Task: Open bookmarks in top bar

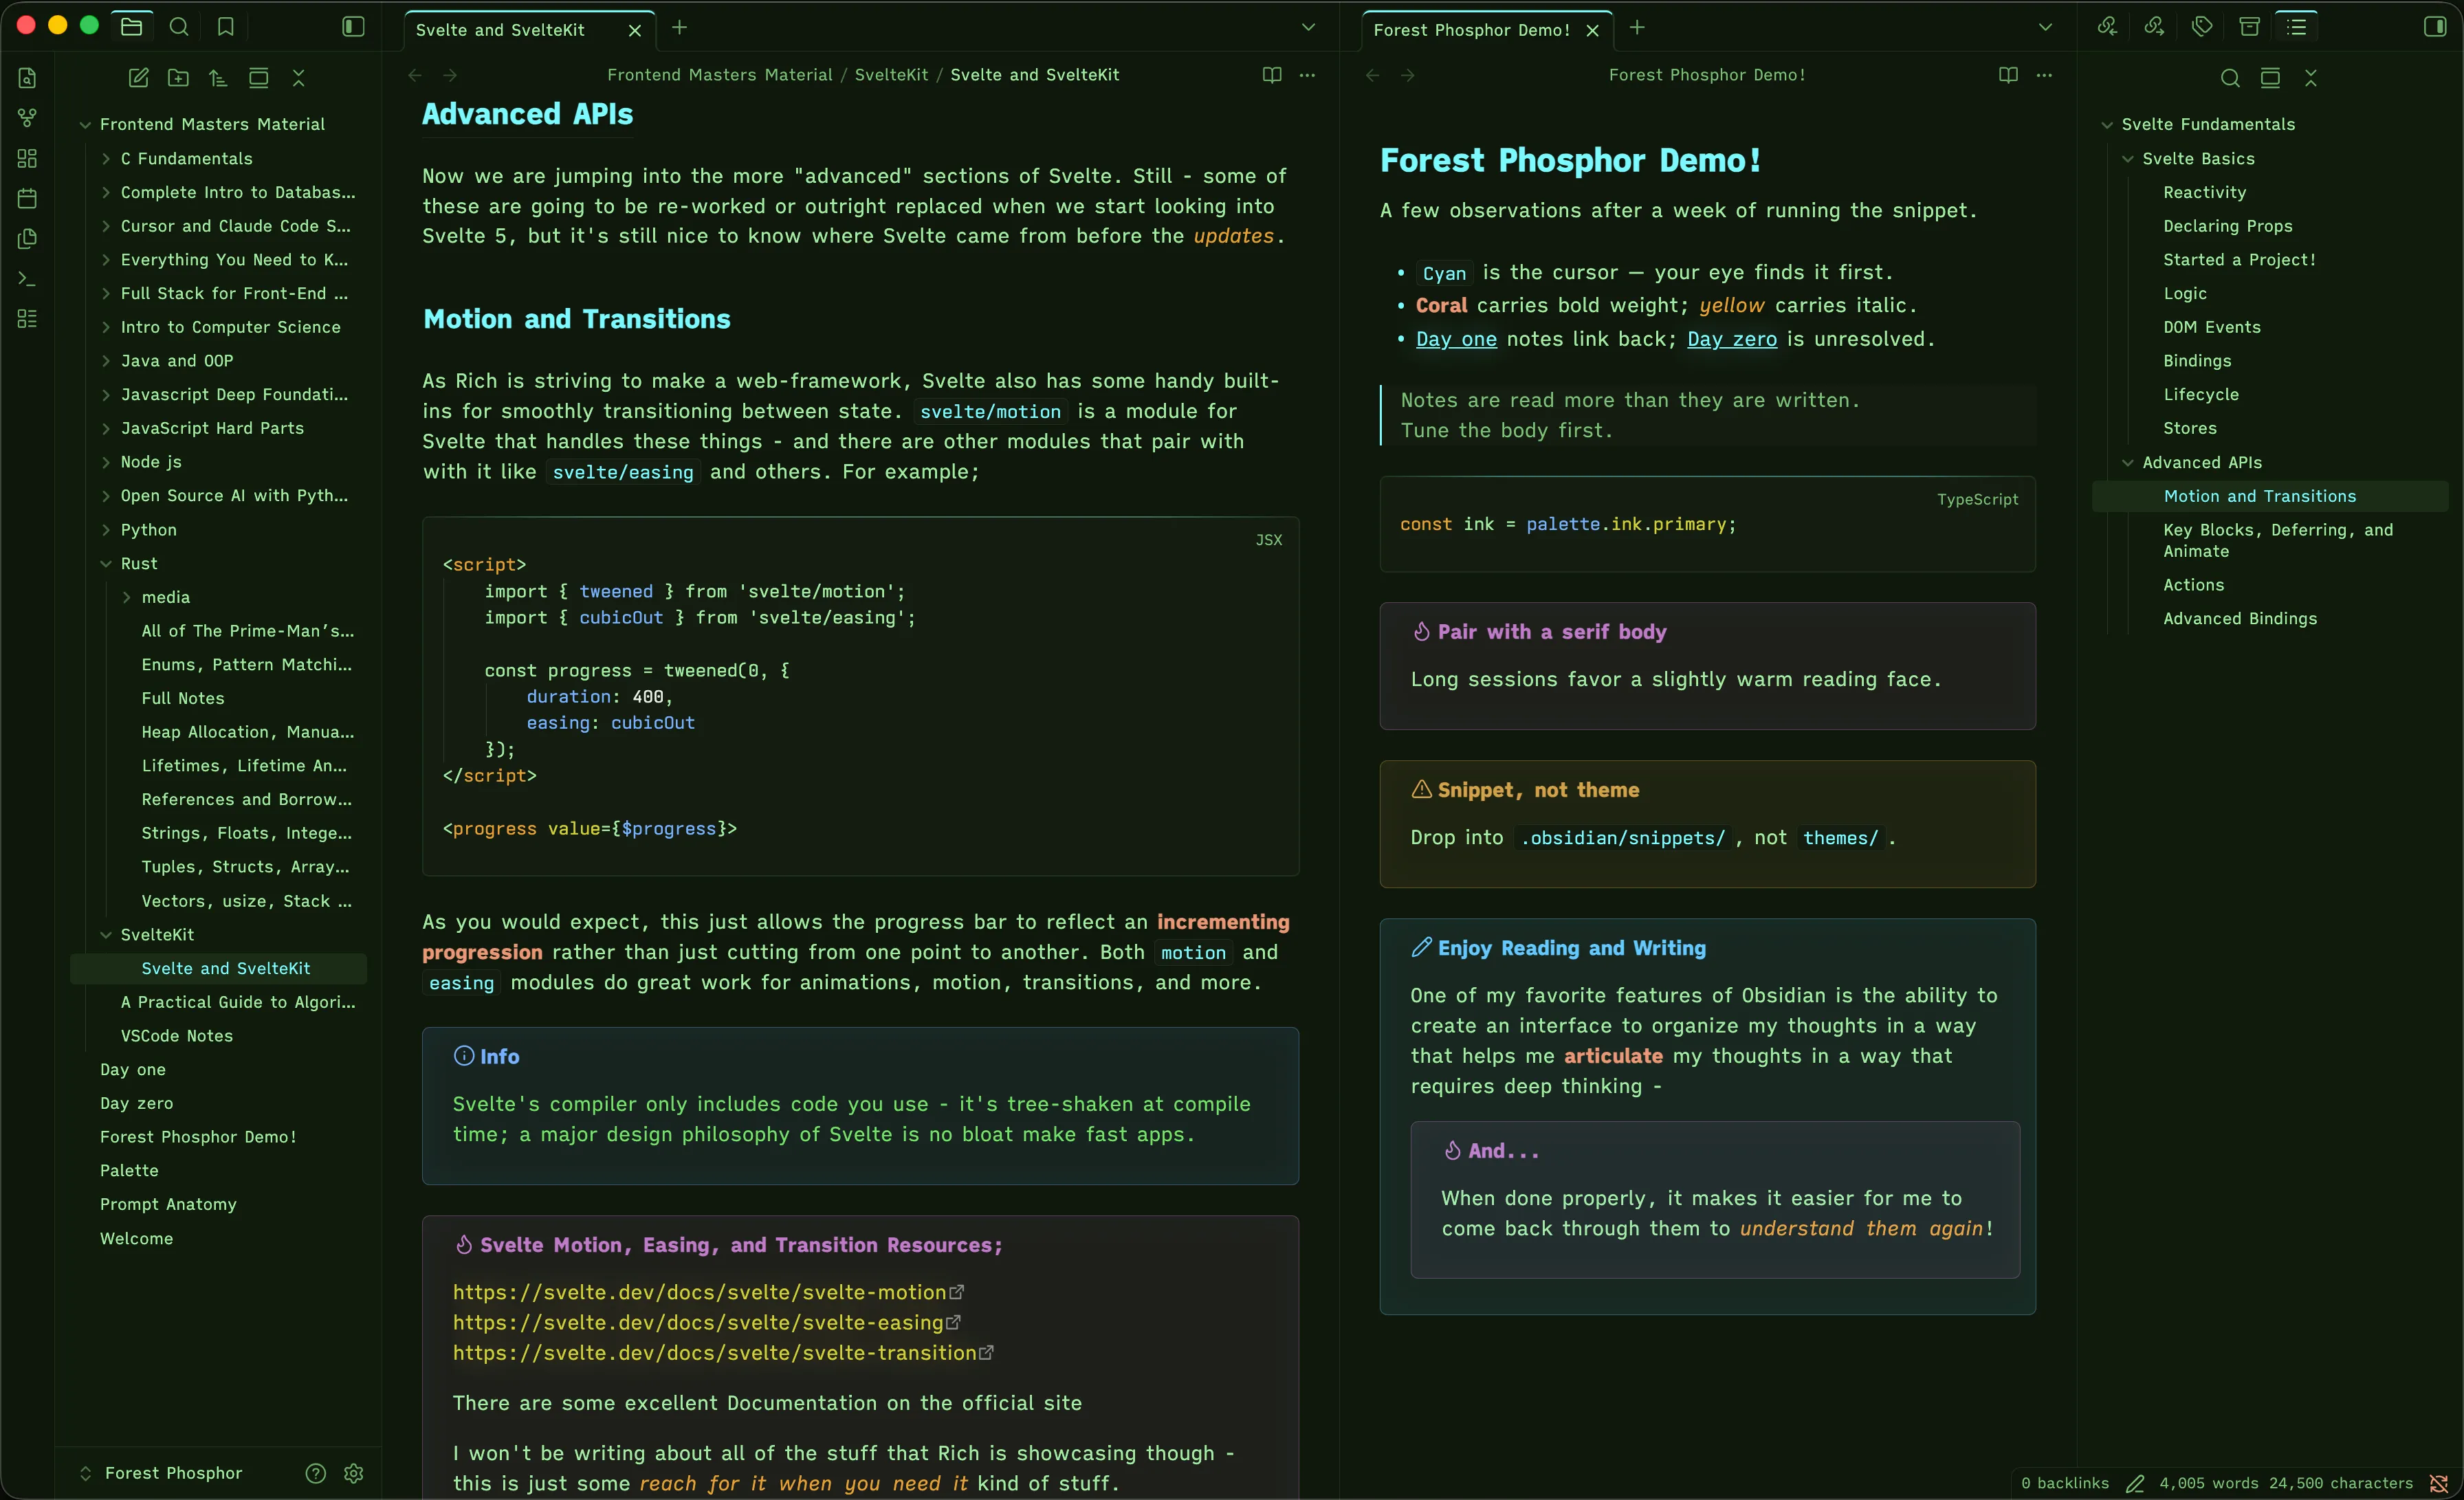Action: [x=226, y=27]
